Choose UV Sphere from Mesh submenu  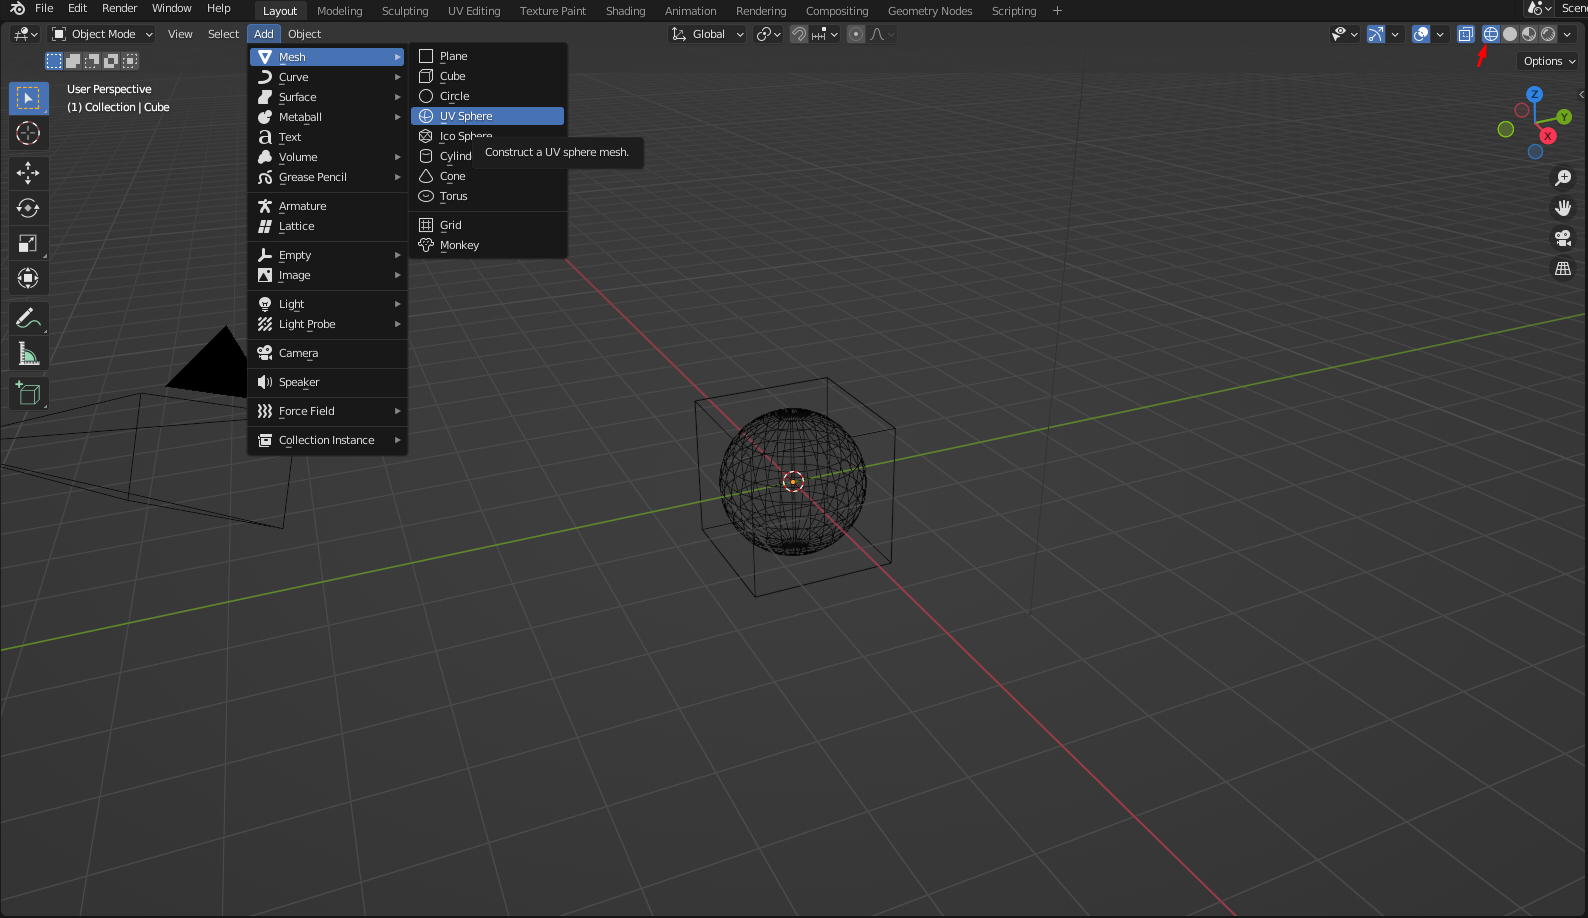coord(488,116)
